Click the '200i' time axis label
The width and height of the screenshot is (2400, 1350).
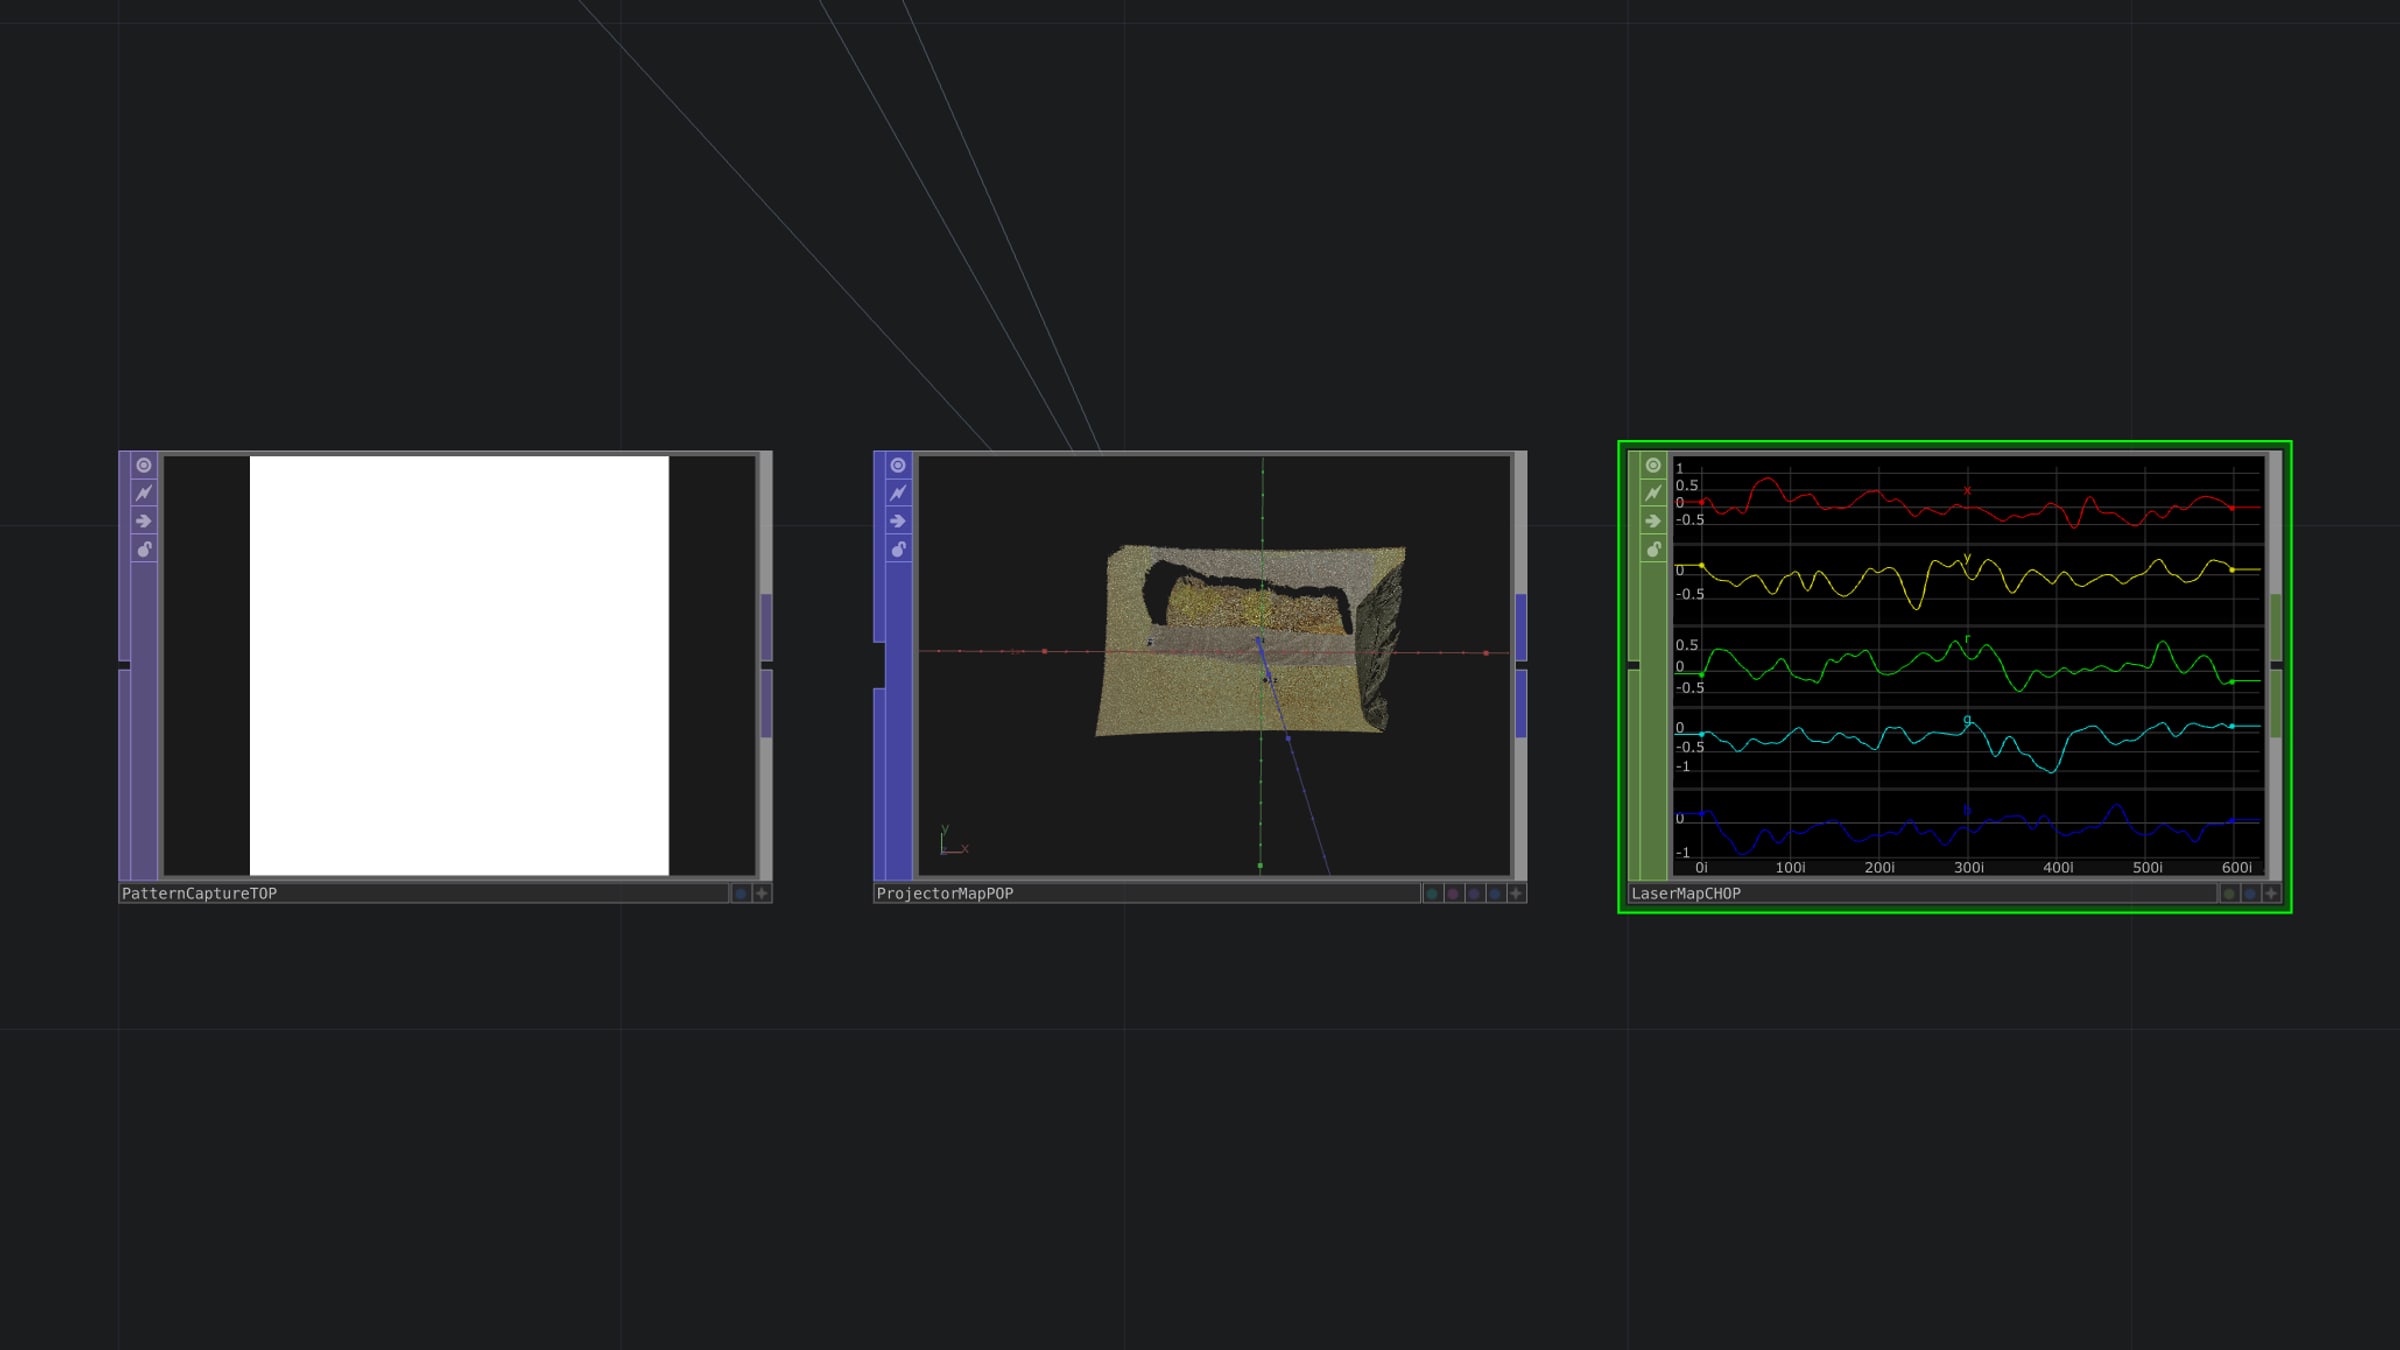click(x=1879, y=868)
